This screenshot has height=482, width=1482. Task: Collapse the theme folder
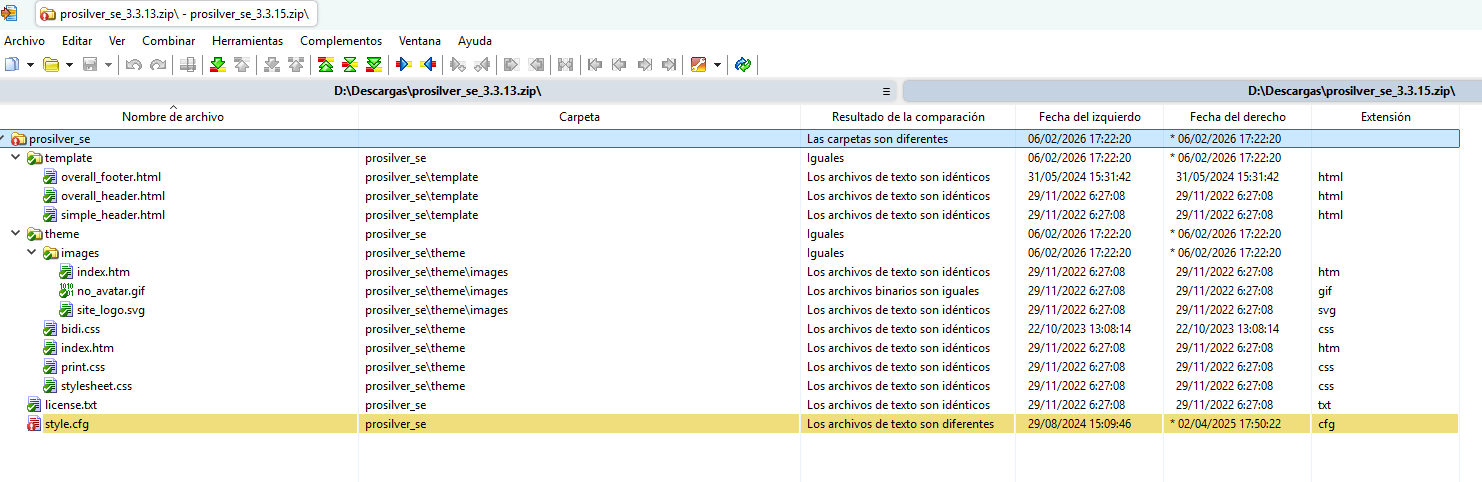pyautogui.click(x=16, y=234)
